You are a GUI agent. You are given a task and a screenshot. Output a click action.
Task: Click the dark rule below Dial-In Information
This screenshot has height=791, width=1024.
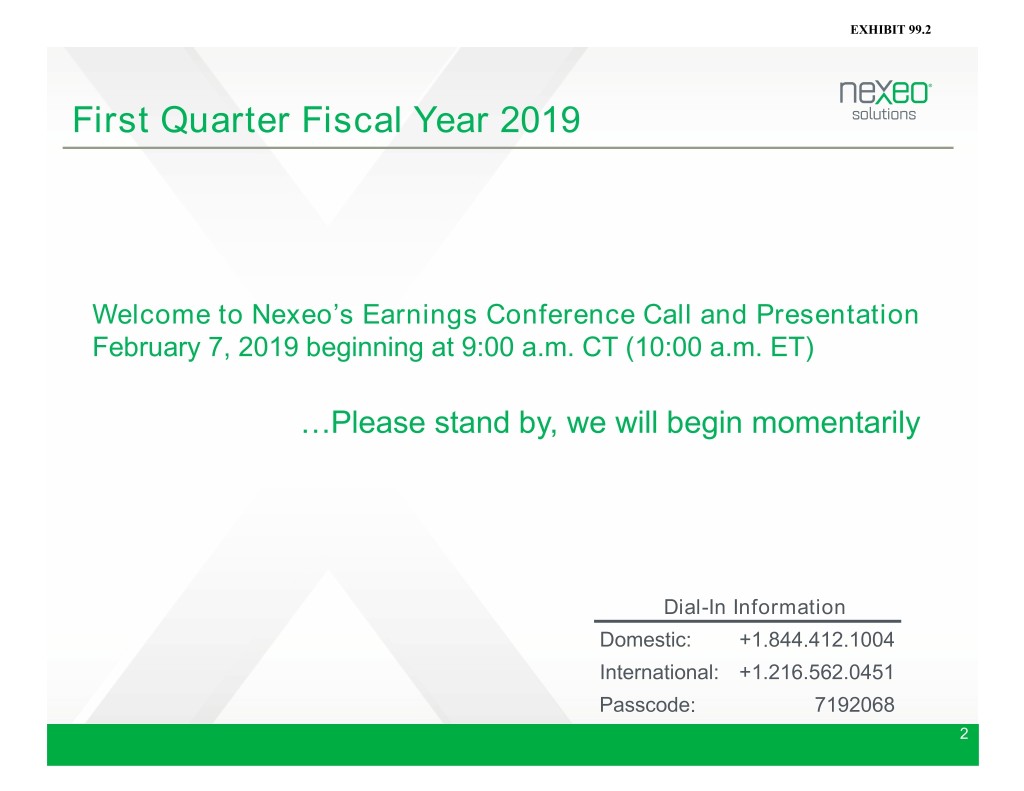[747, 621]
